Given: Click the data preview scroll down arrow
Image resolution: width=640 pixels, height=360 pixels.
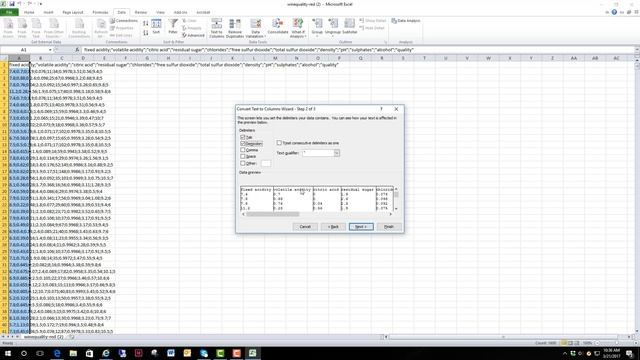Looking at the screenshot, I should pos(396,209).
